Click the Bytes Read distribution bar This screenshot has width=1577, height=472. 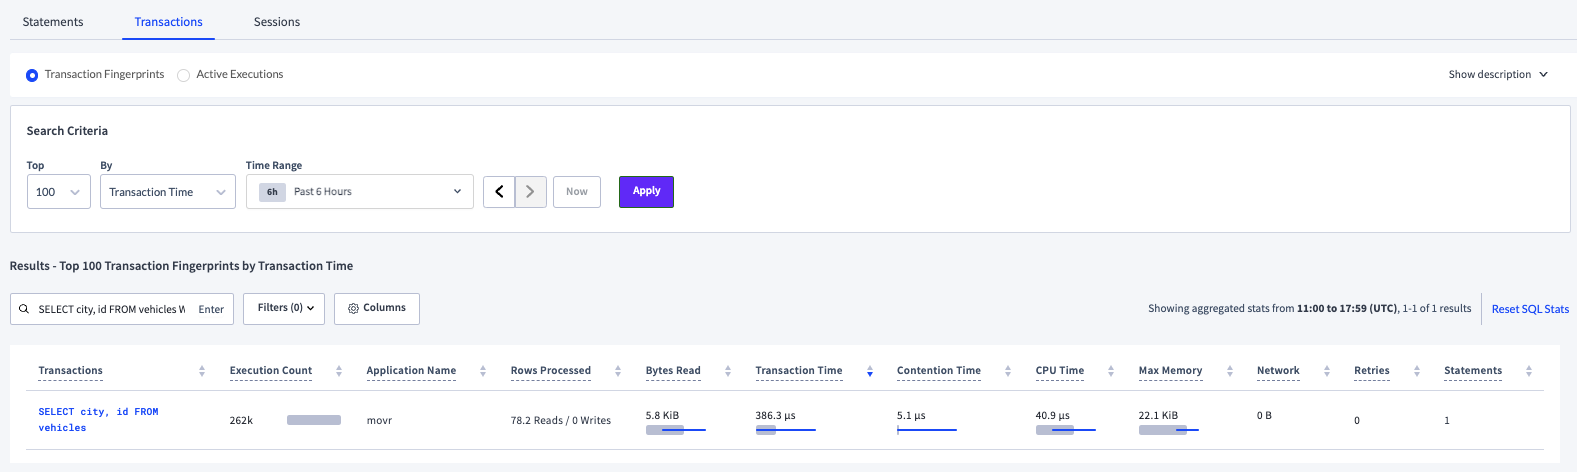click(x=675, y=430)
